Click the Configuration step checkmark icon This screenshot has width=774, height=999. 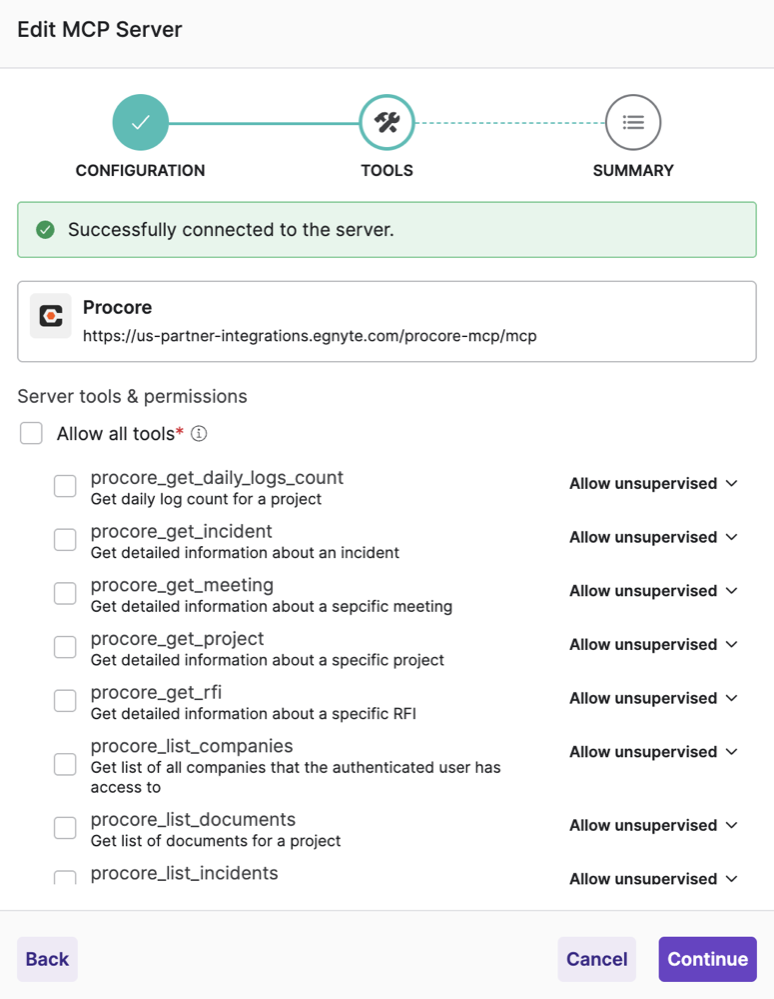(140, 122)
